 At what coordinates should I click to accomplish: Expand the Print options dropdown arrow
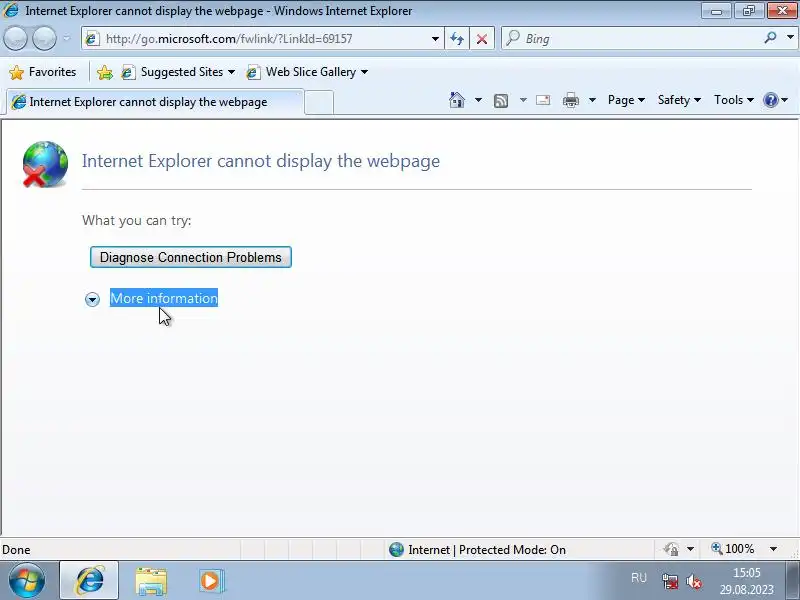(592, 100)
